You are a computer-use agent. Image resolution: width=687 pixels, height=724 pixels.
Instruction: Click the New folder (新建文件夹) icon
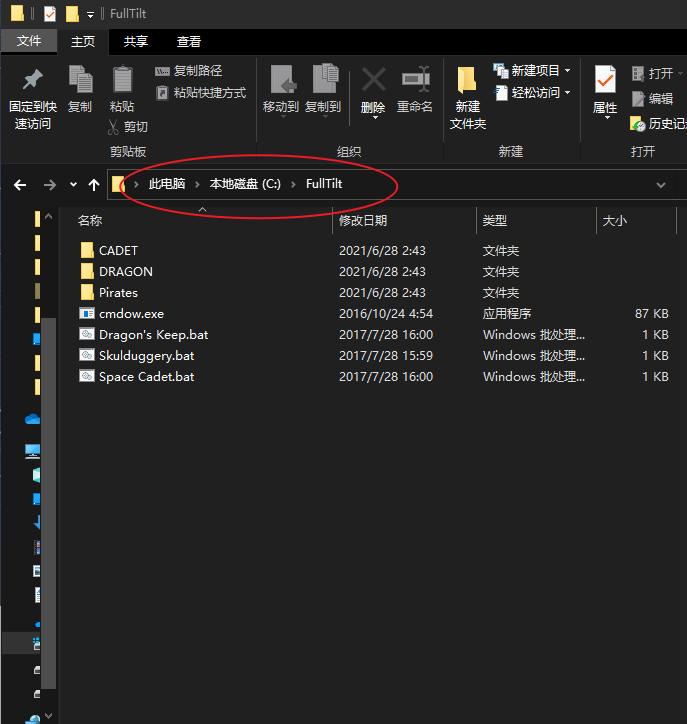coord(467,79)
